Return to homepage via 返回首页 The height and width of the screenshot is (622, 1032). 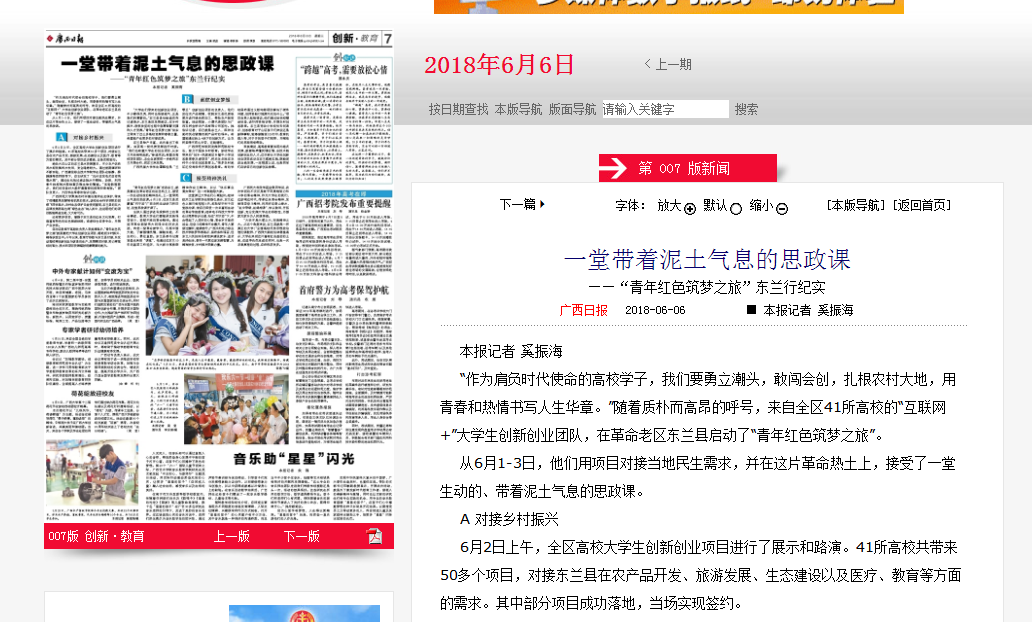point(922,205)
